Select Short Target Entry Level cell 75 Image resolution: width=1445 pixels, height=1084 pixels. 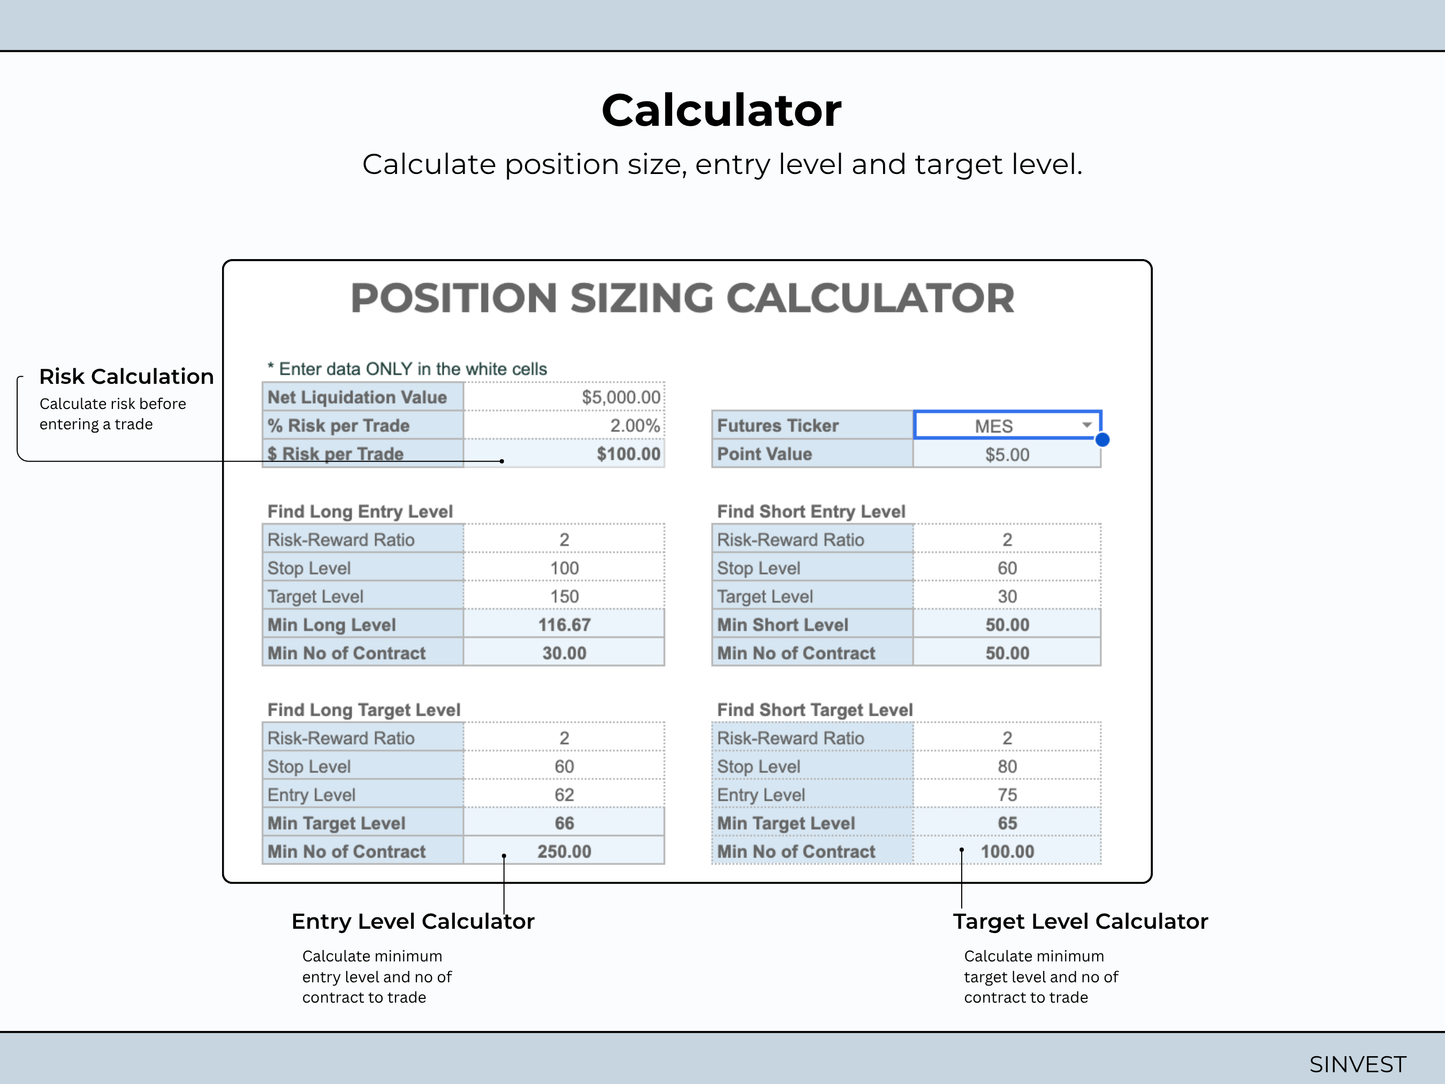click(x=1007, y=794)
